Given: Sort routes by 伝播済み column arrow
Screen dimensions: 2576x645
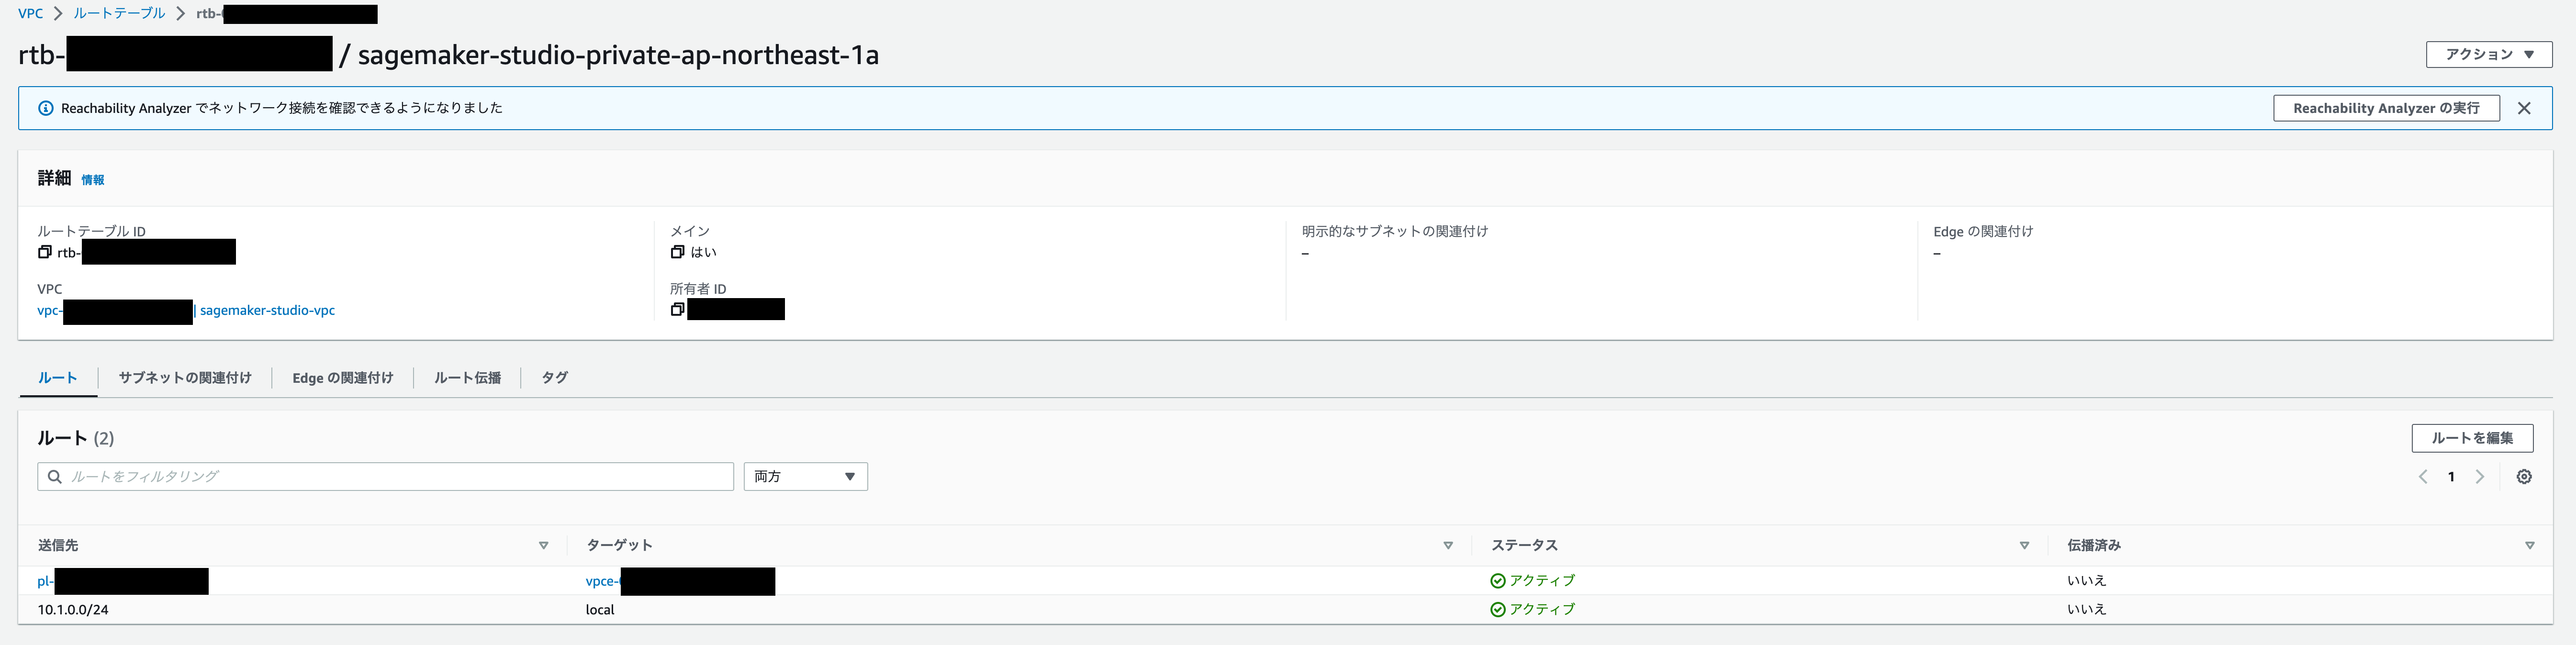Looking at the screenshot, I should tap(2530, 546).
